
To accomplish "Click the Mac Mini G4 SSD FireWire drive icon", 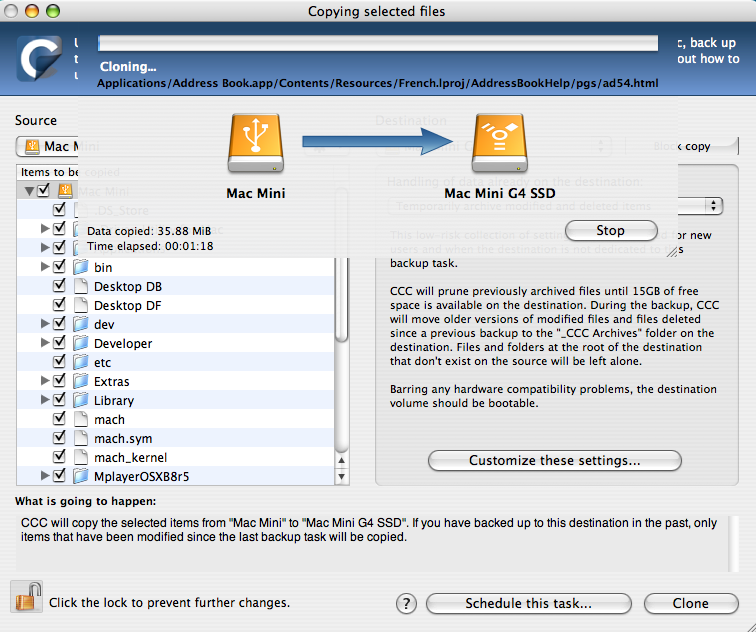I will pos(500,143).
